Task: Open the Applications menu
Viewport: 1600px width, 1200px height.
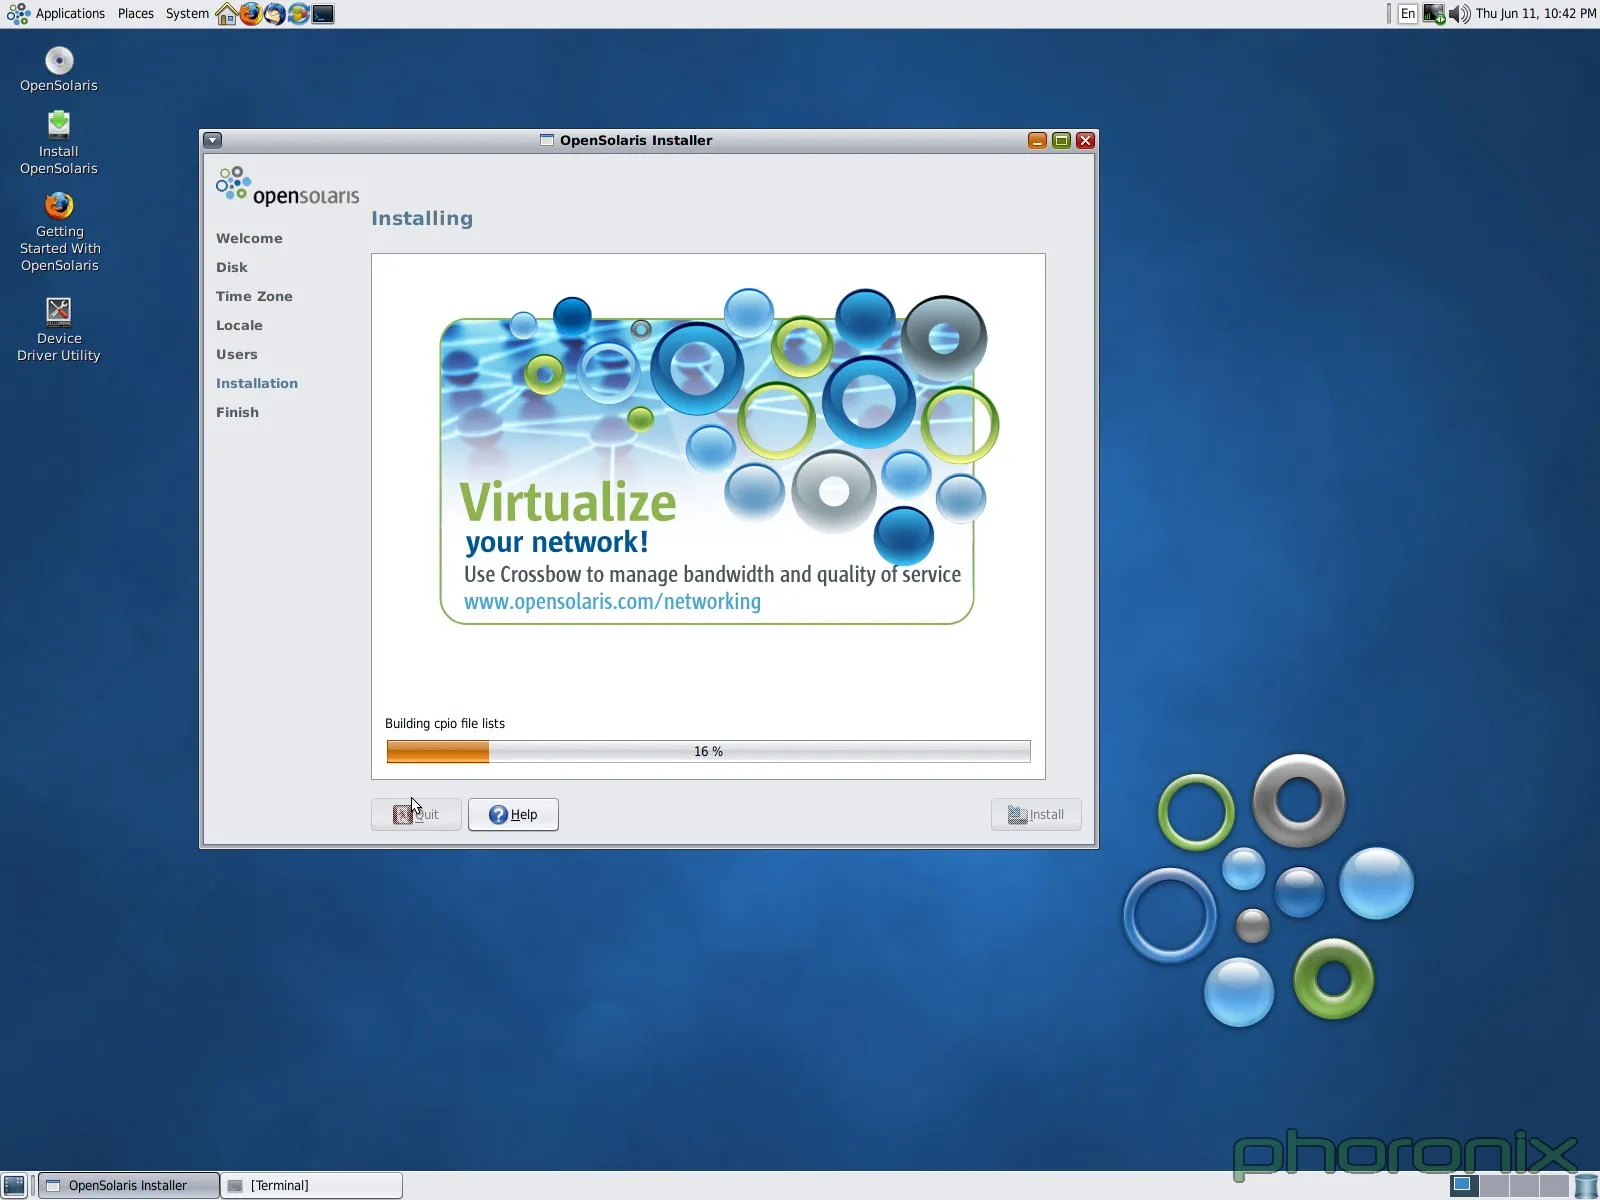Action: [70, 14]
